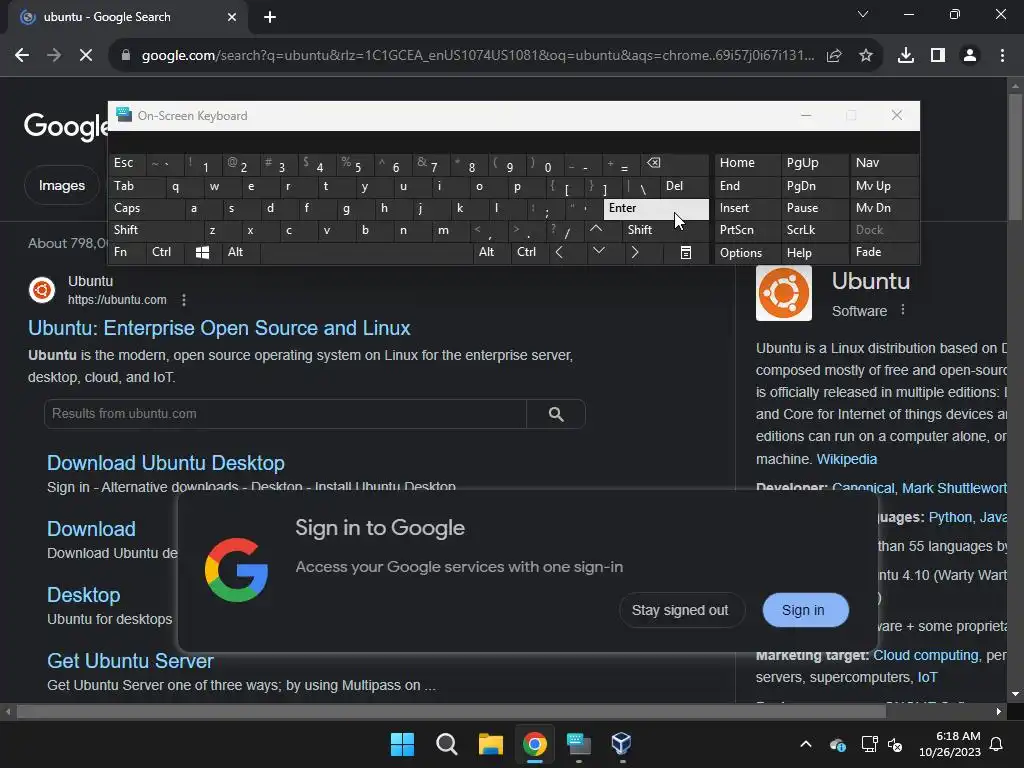Share this page via the share icon
Image resolution: width=1024 pixels, height=768 pixels.
(x=834, y=56)
